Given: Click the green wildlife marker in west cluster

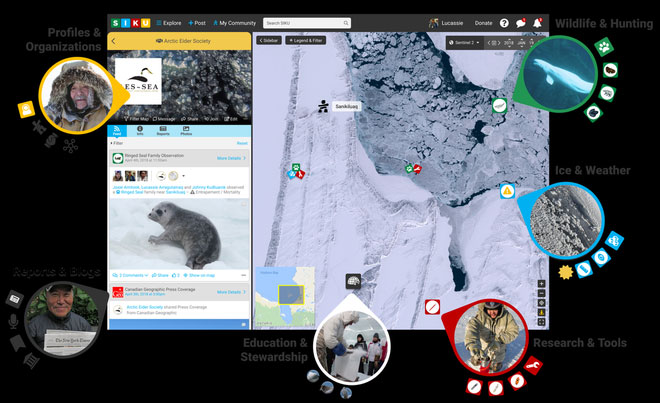Looking at the screenshot, I should (x=296, y=168).
